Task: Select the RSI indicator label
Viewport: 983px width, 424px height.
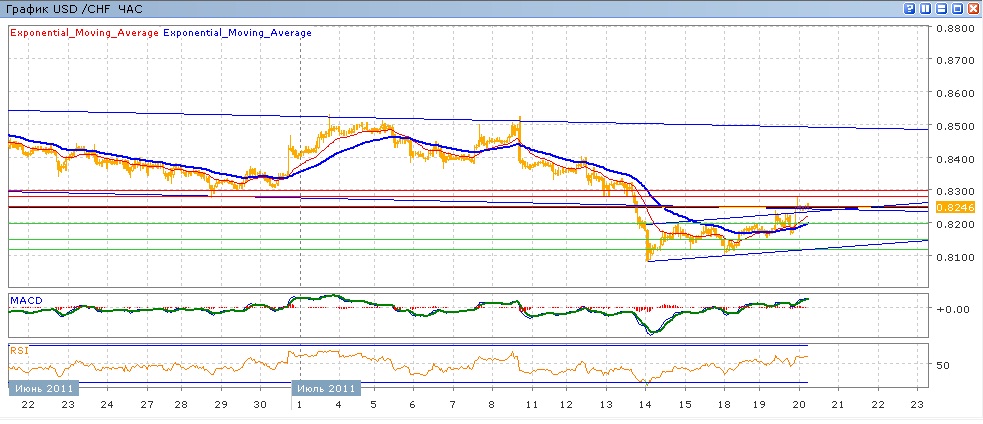Action: point(19,351)
